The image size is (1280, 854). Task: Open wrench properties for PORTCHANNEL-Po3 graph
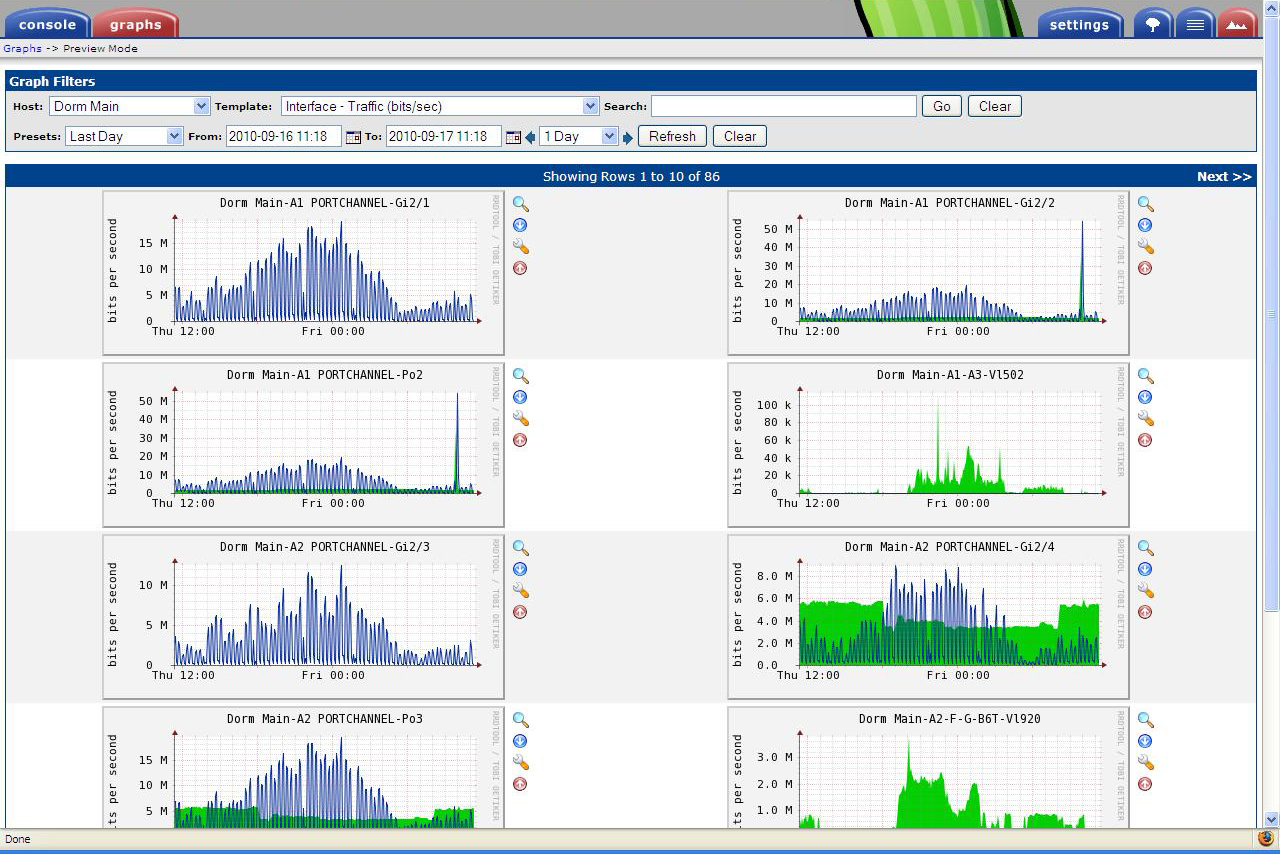[x=520, y=762]
